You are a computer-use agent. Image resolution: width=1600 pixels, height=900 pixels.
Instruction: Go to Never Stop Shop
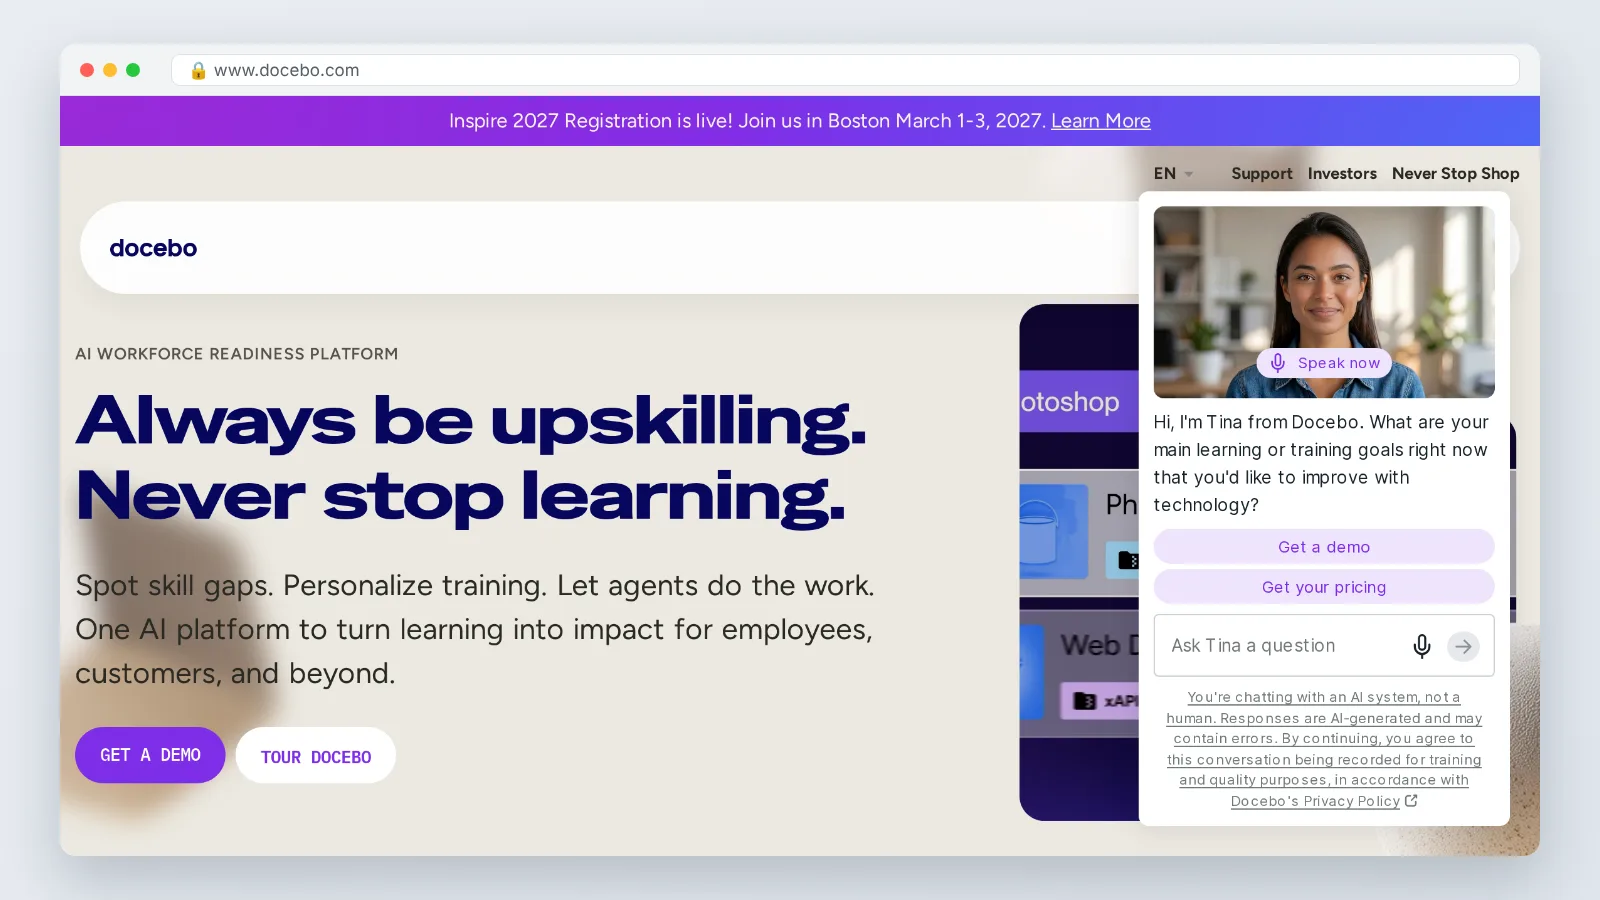(1455, 173)
